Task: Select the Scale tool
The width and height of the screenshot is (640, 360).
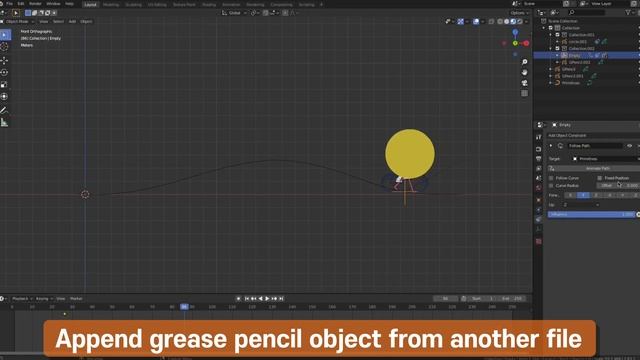Action: (4, 84)
